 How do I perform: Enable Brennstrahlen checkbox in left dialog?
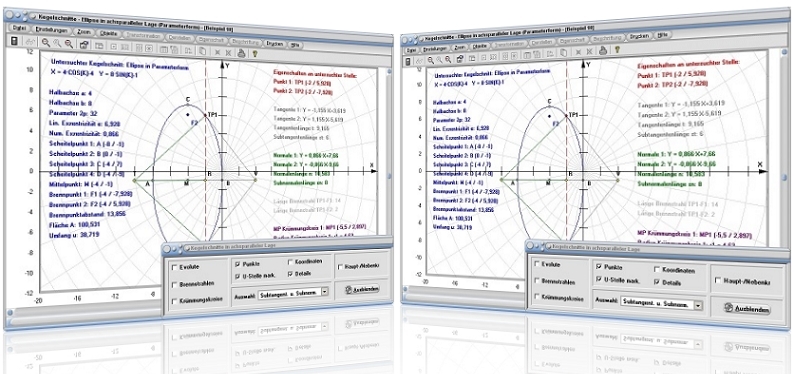pyautogui.click(x=175, y=284)
